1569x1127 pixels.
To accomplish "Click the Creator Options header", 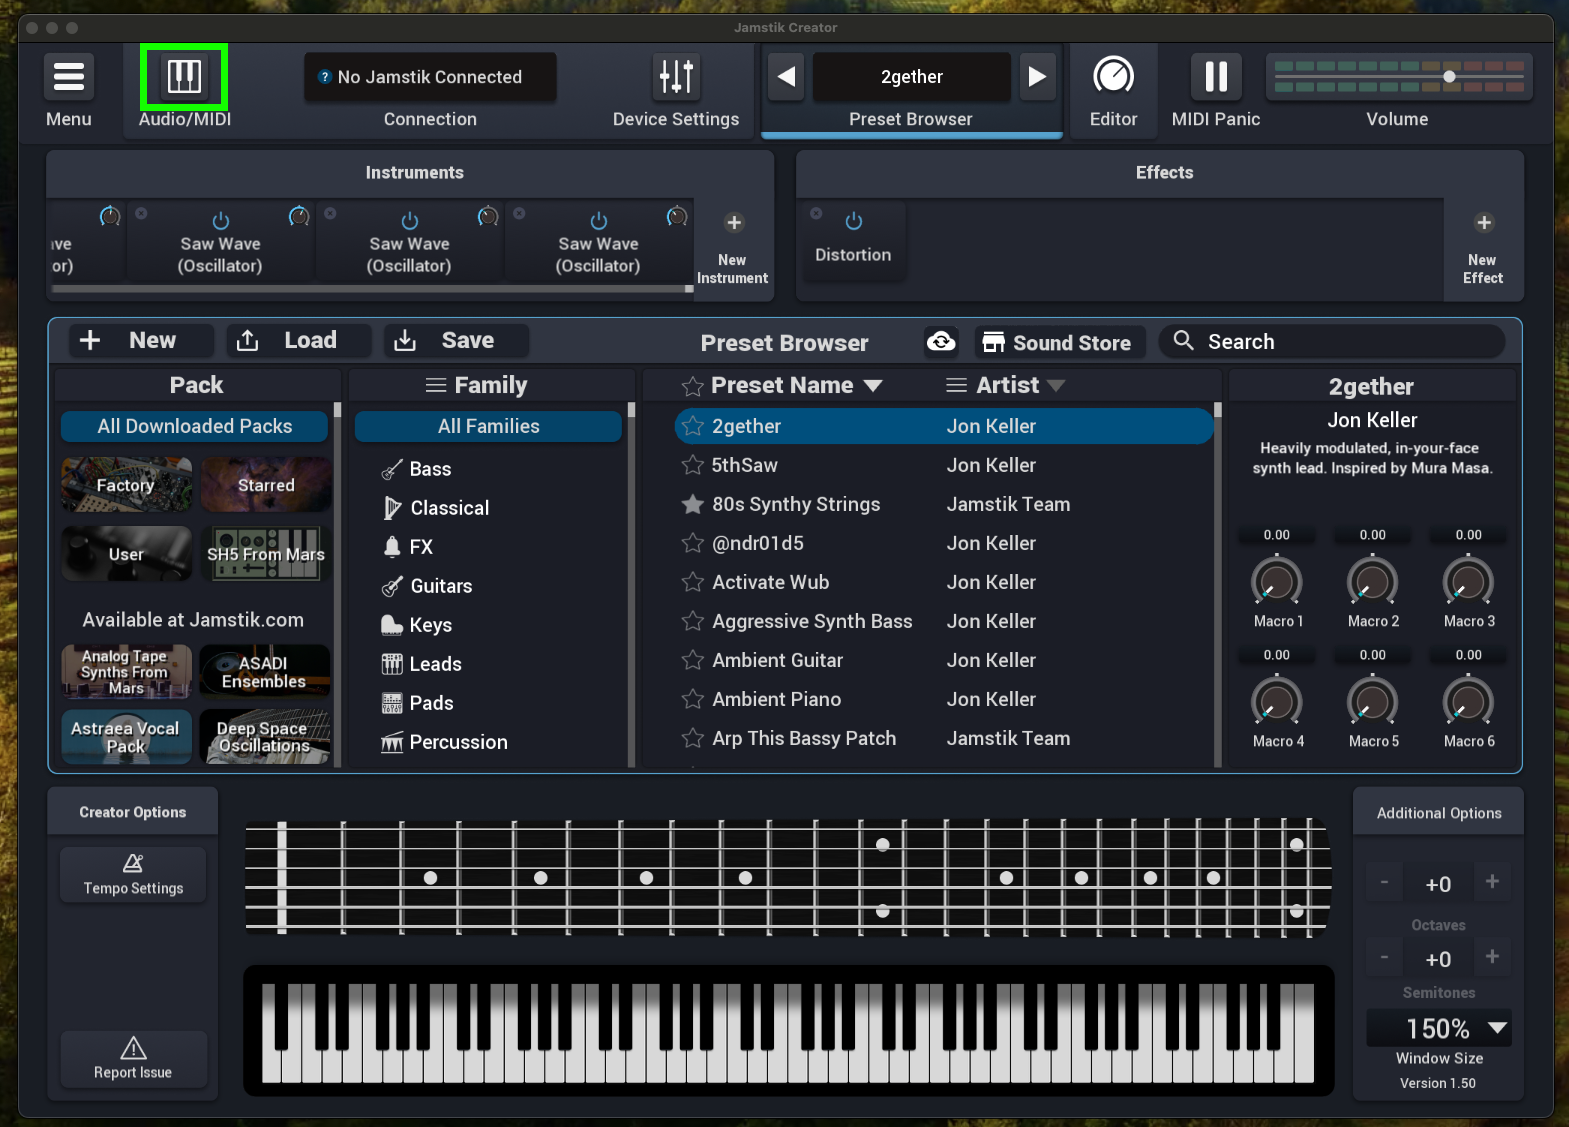I will [133, 812].
